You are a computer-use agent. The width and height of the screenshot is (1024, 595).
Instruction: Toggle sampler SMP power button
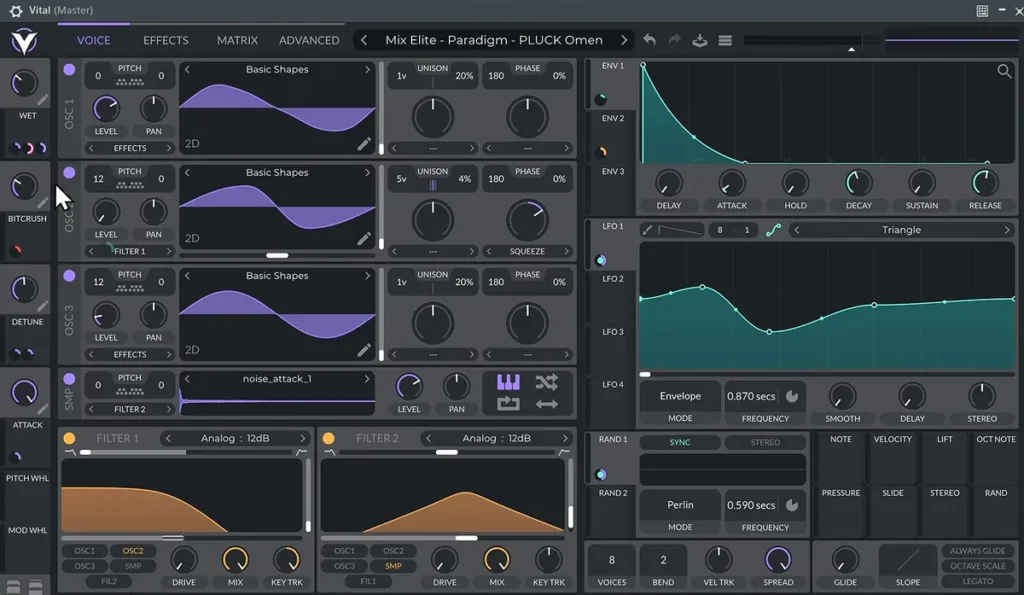coord(69,379)
